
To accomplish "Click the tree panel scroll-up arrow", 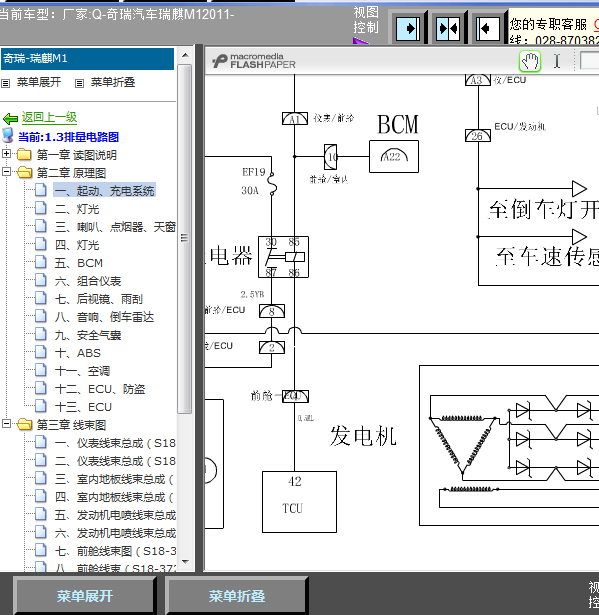I will 185,55.
